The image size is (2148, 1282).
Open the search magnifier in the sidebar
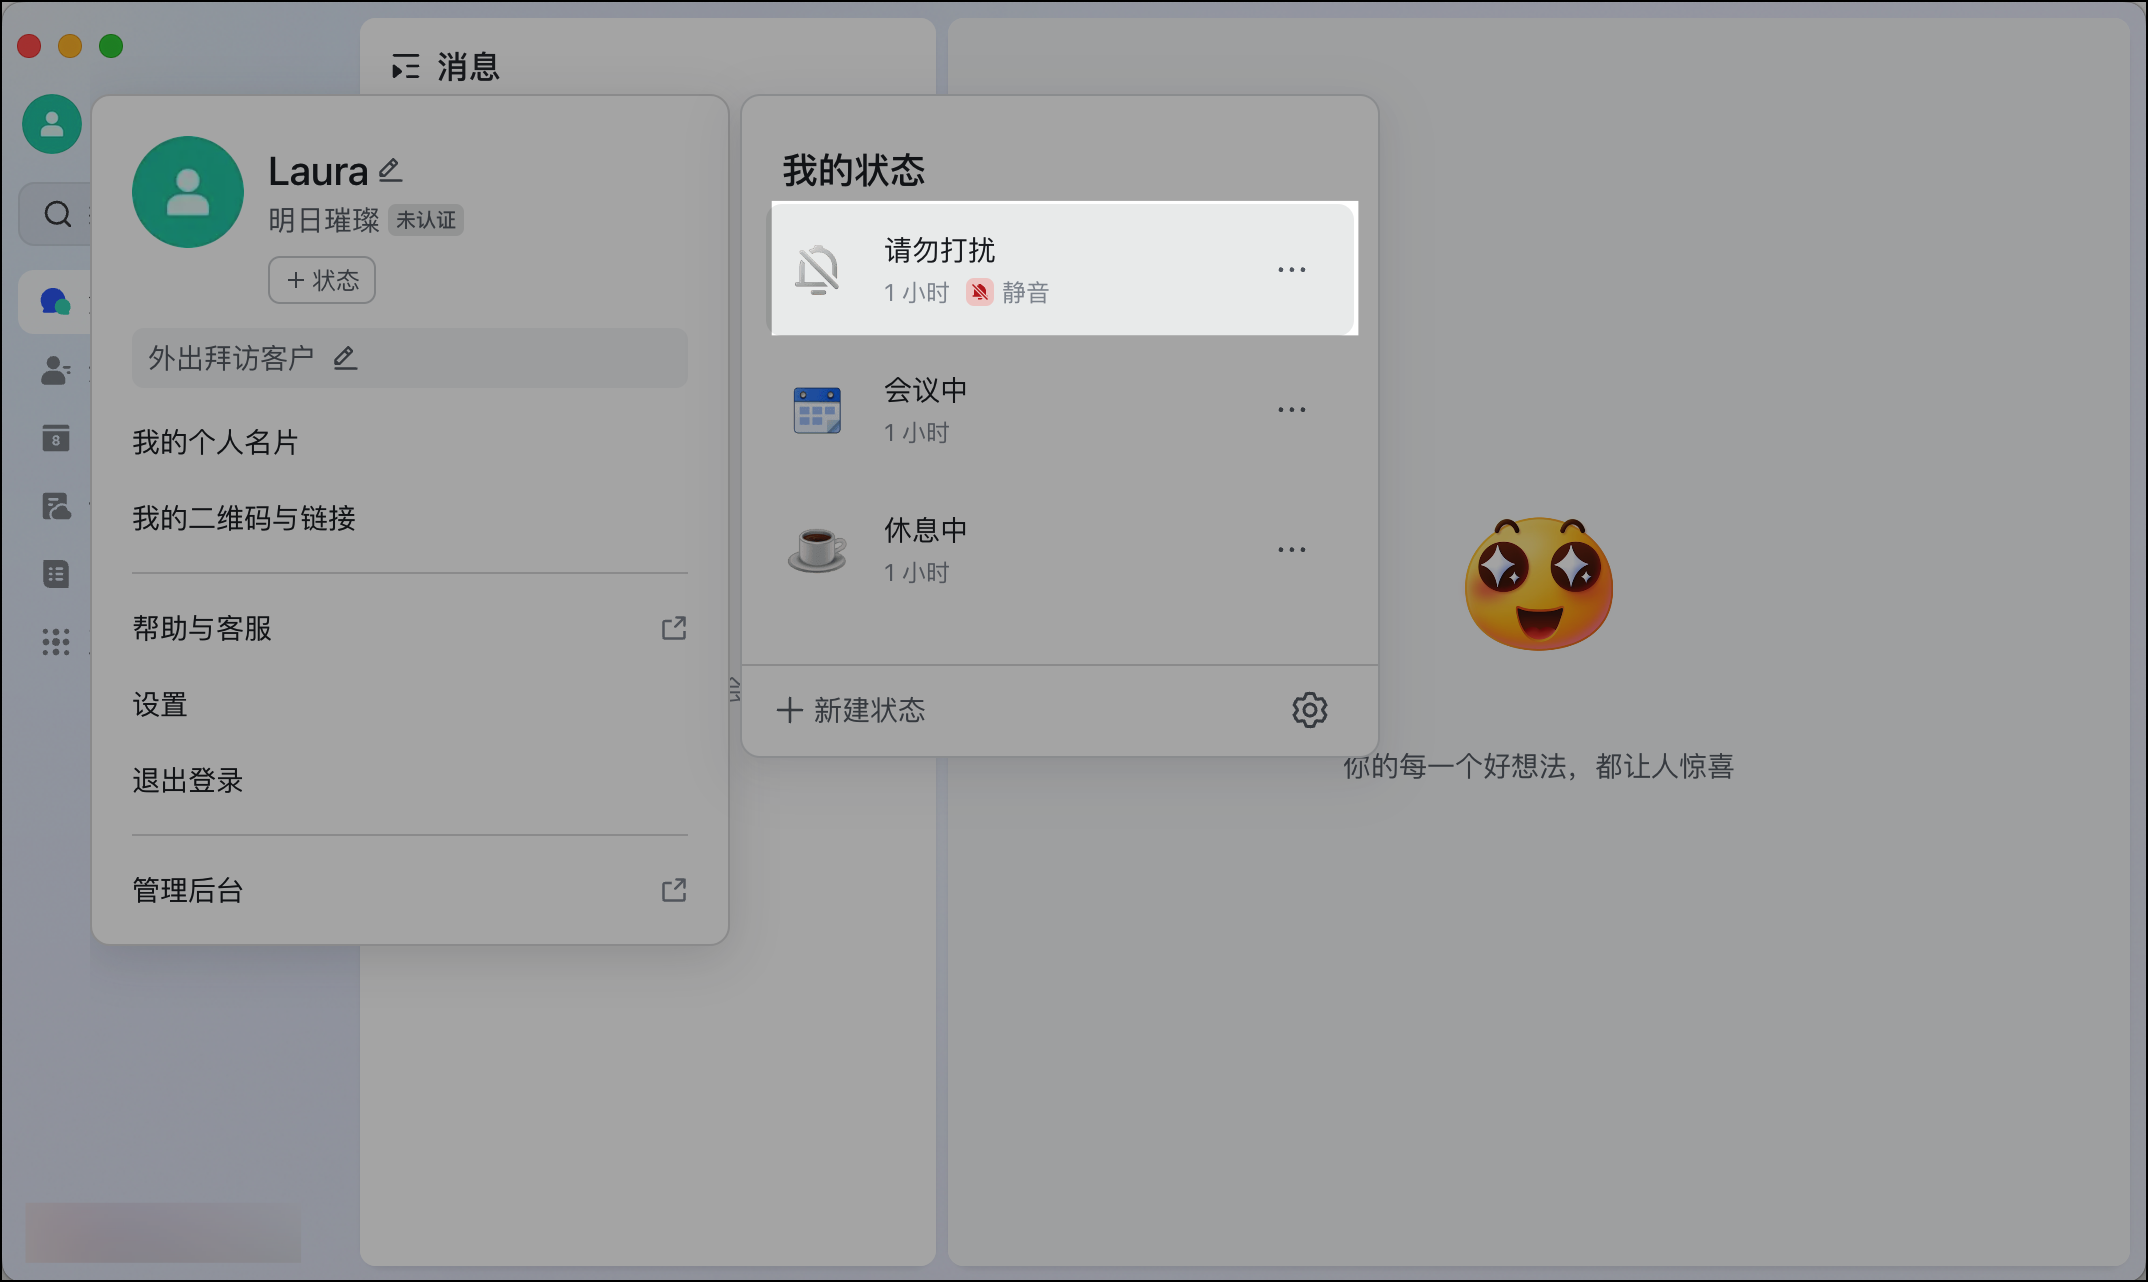55,213
